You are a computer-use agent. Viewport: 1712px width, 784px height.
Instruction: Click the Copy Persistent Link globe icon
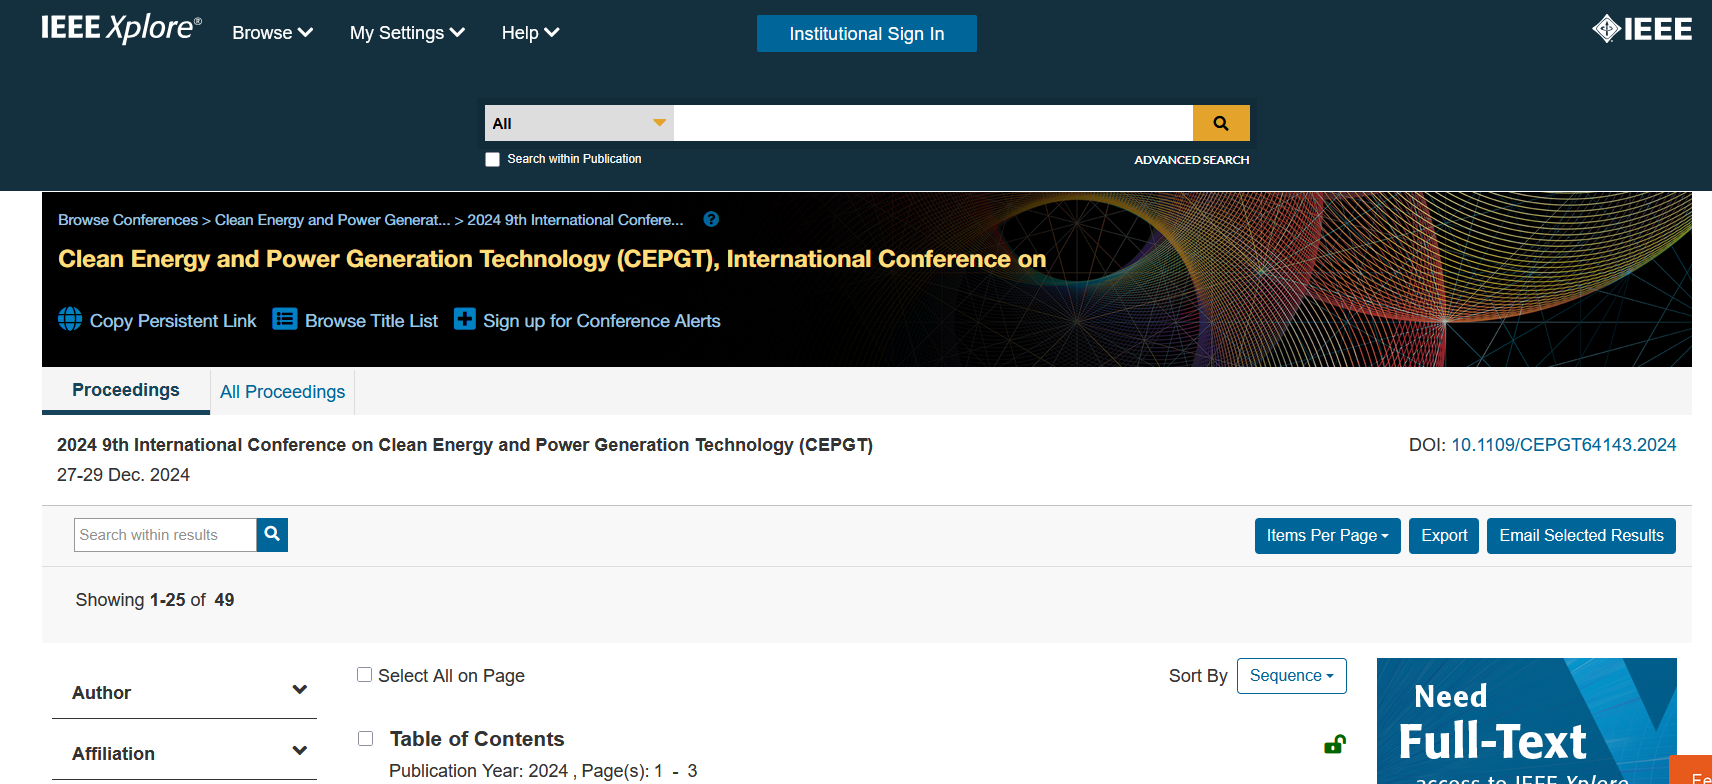tap(70, 319)
